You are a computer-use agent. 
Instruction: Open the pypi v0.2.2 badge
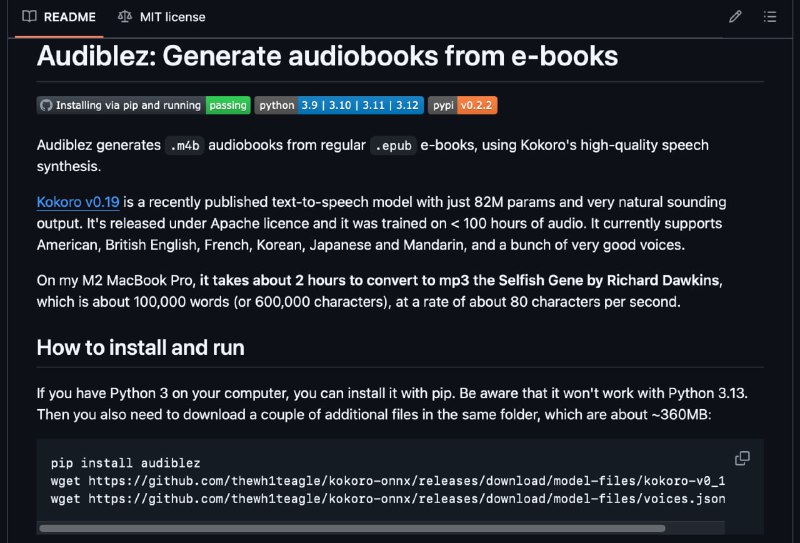pos(463,105)
